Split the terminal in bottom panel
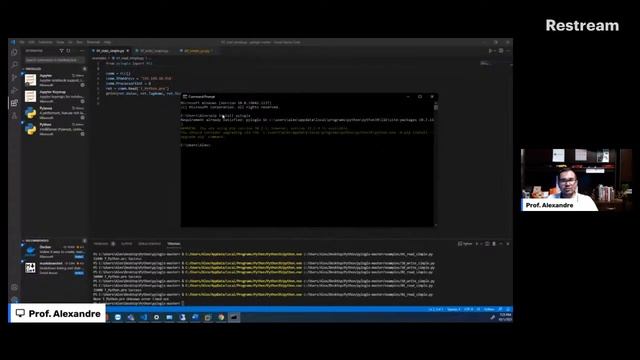The image size is (640, 360). click(487, 244)
